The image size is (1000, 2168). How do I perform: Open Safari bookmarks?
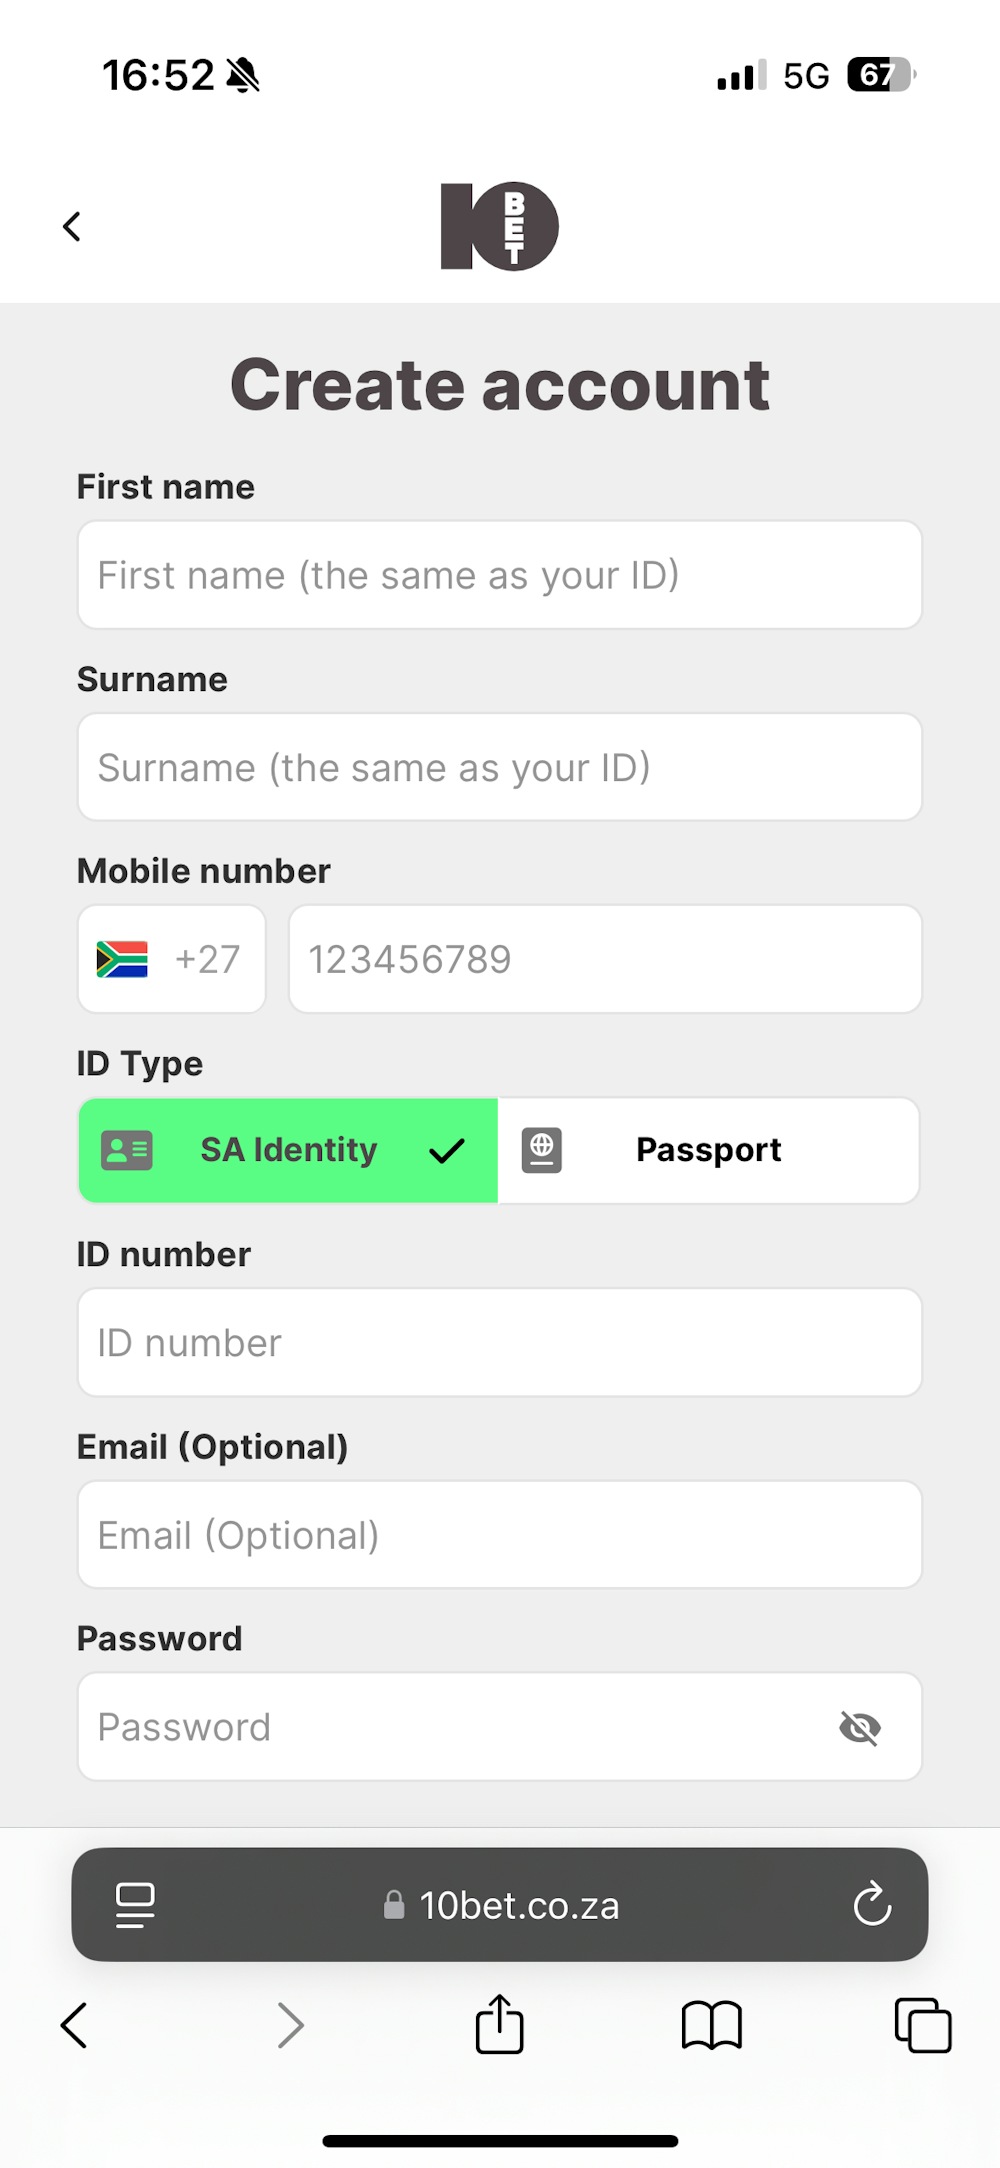pos(711,2026)
